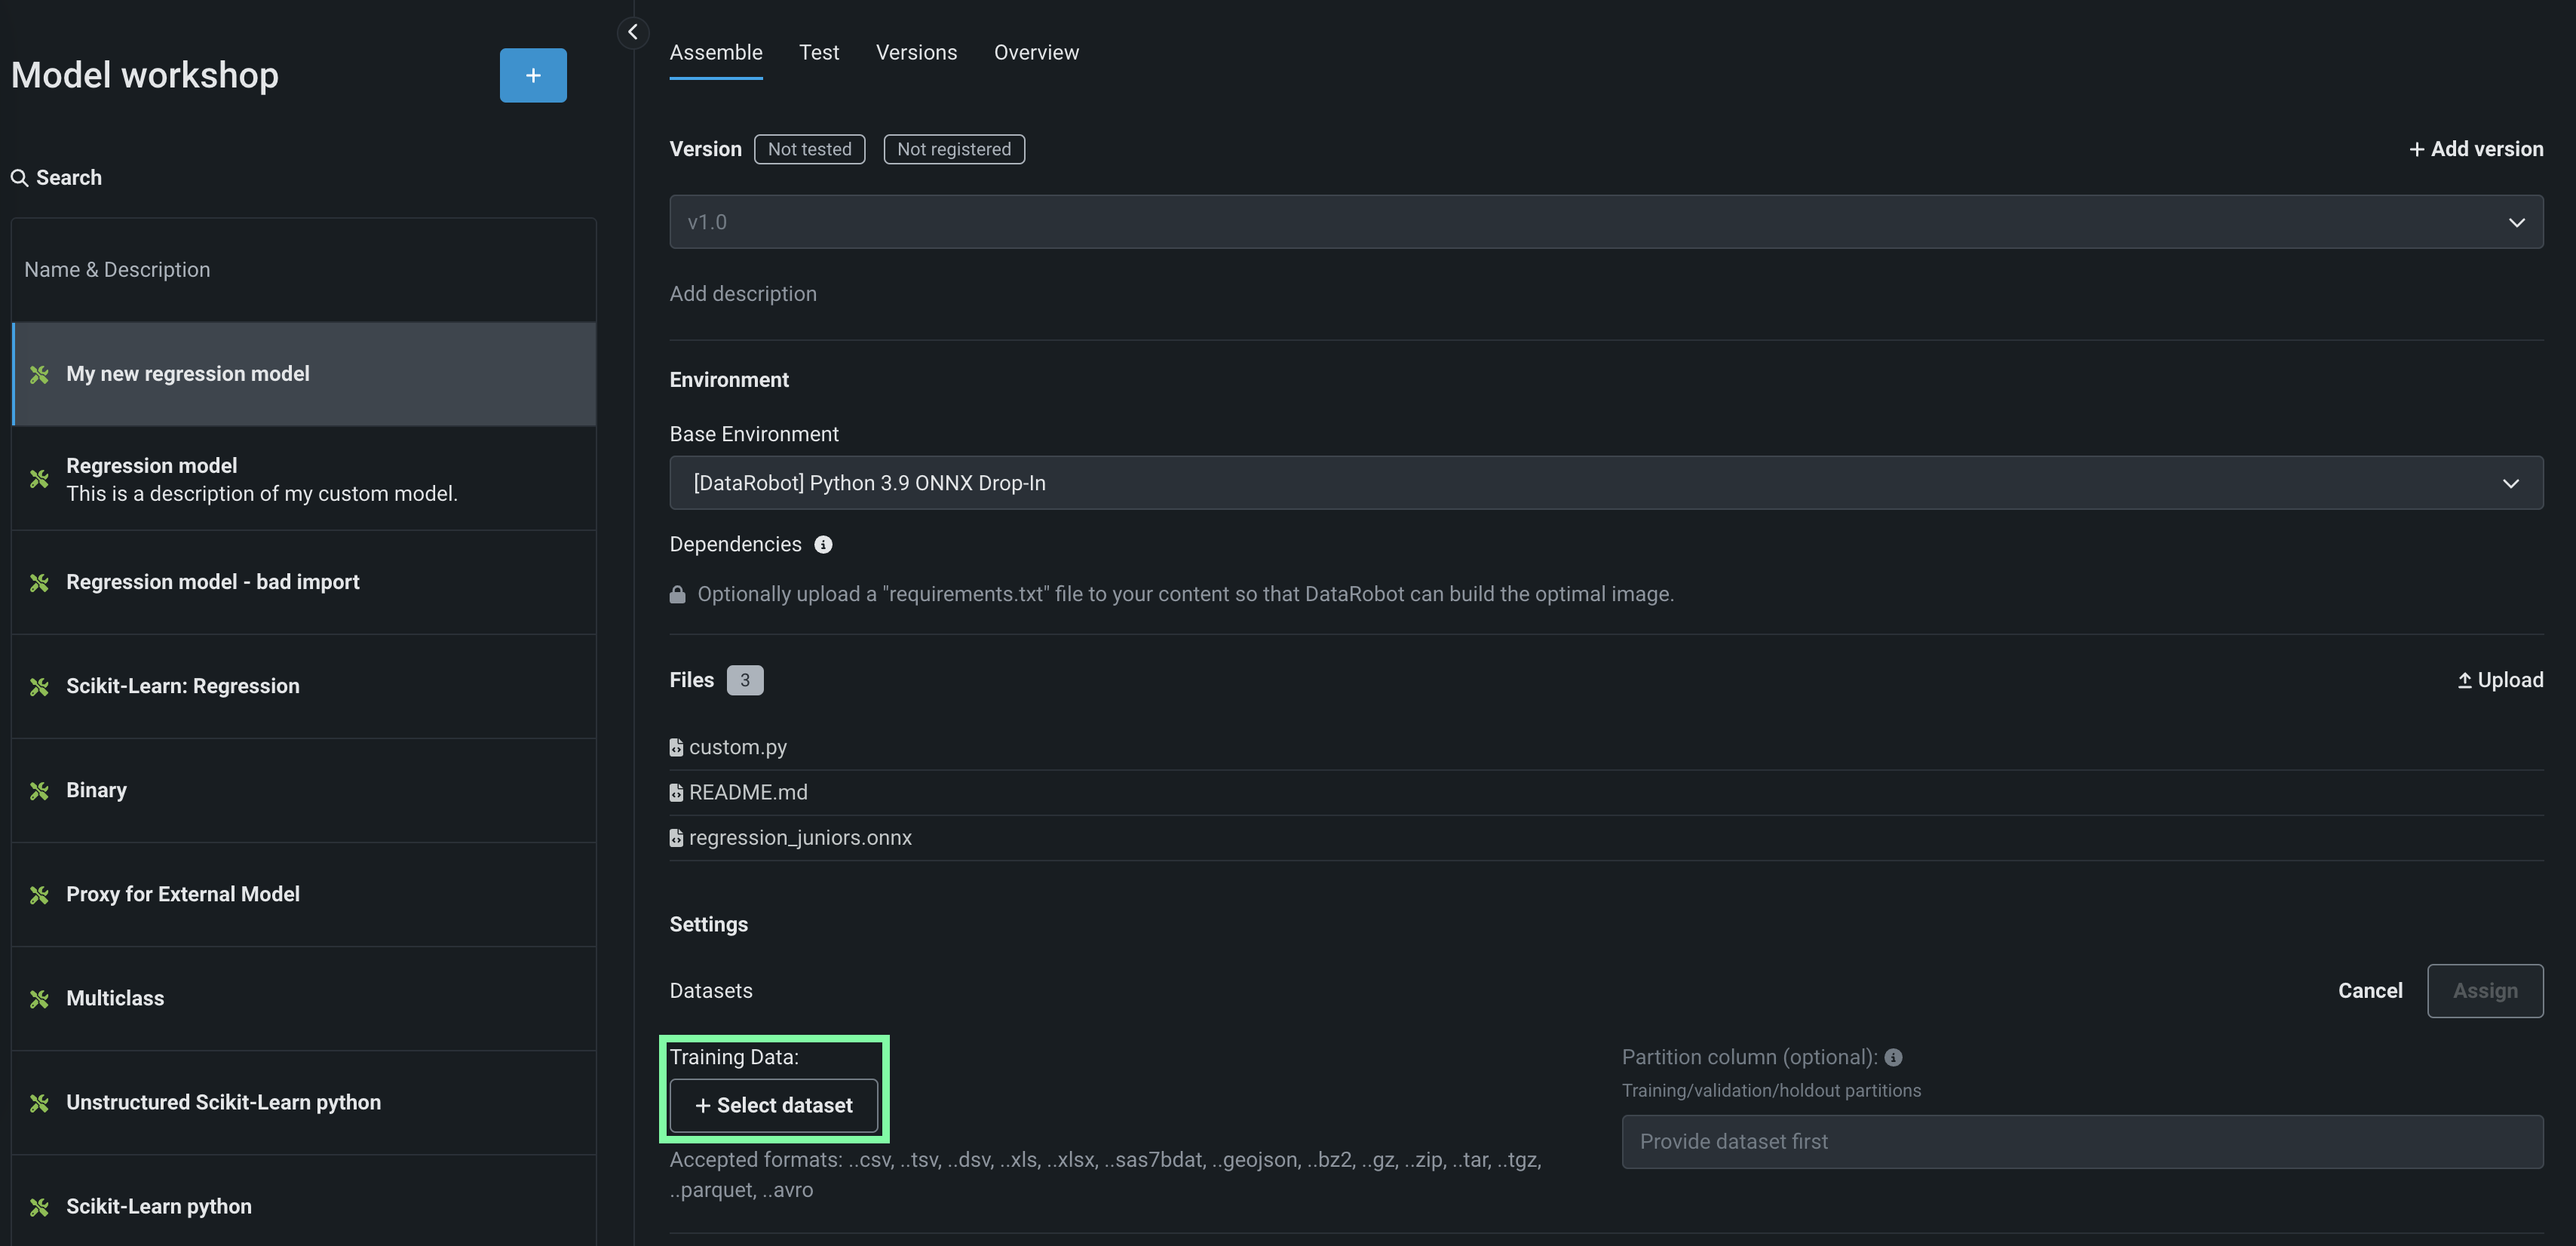
Task: Click the Search magnifier icon
Action: [x=19, y=178]
